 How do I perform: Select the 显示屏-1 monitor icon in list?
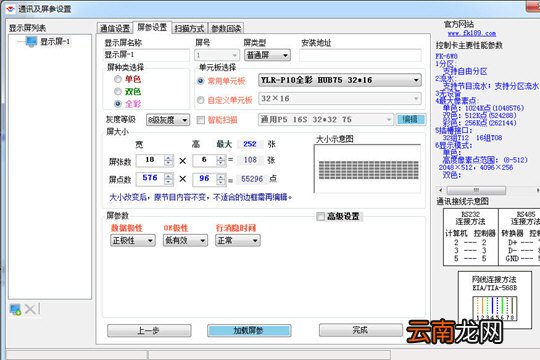tap(31, 42)
